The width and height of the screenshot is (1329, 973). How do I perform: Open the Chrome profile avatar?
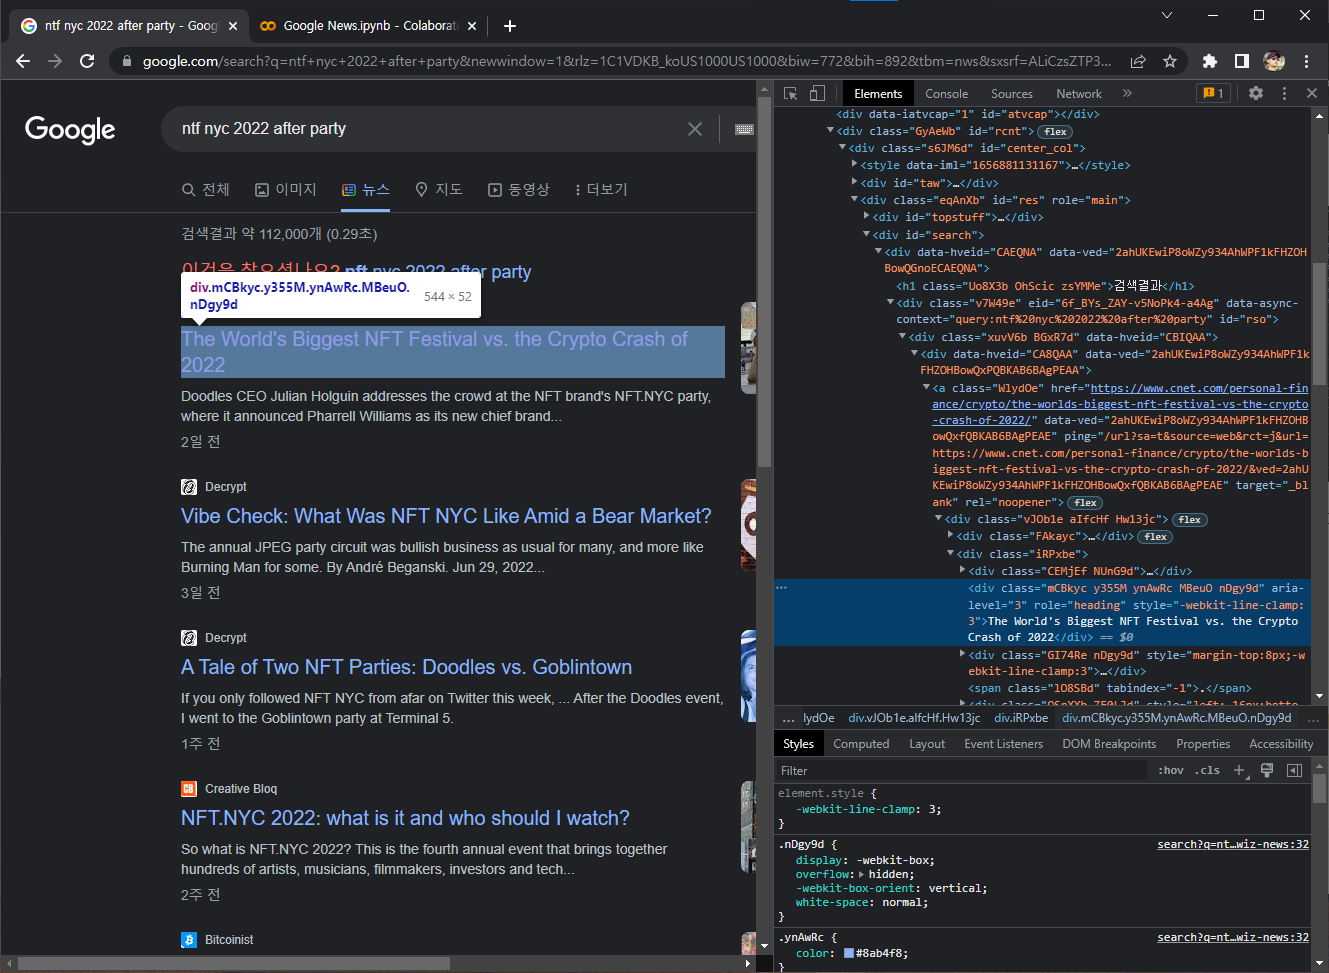pyautogui.click(x=1274, y=61)
